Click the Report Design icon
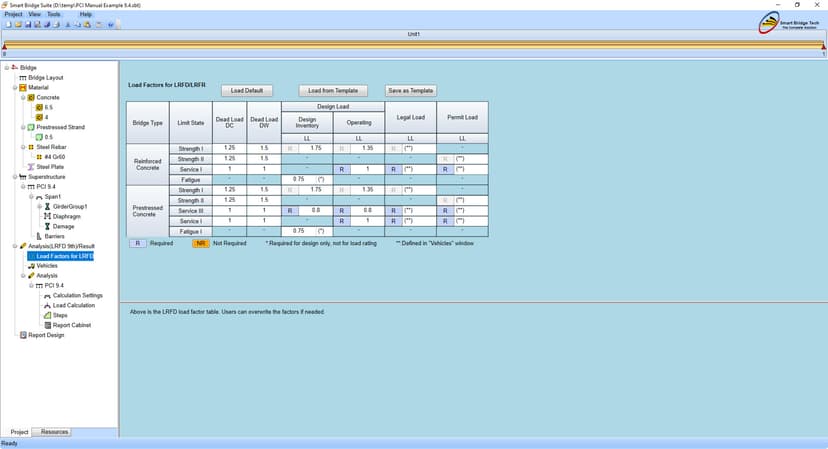 pyautogui.click(x=23, y=335)
